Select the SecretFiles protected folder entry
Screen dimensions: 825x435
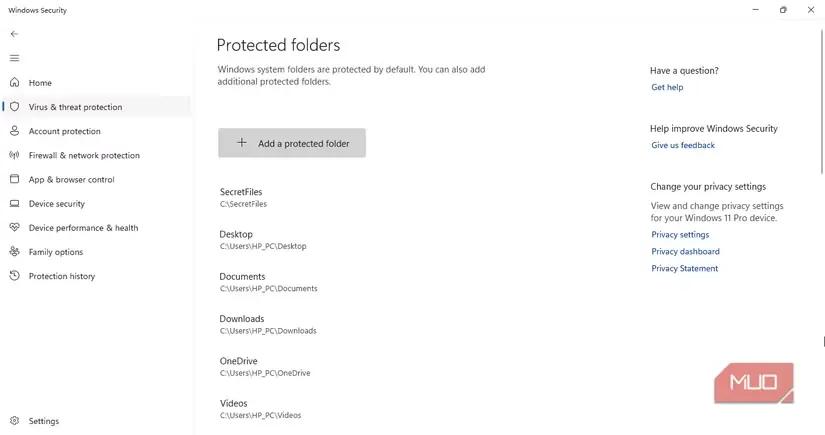tap(243, 197)
